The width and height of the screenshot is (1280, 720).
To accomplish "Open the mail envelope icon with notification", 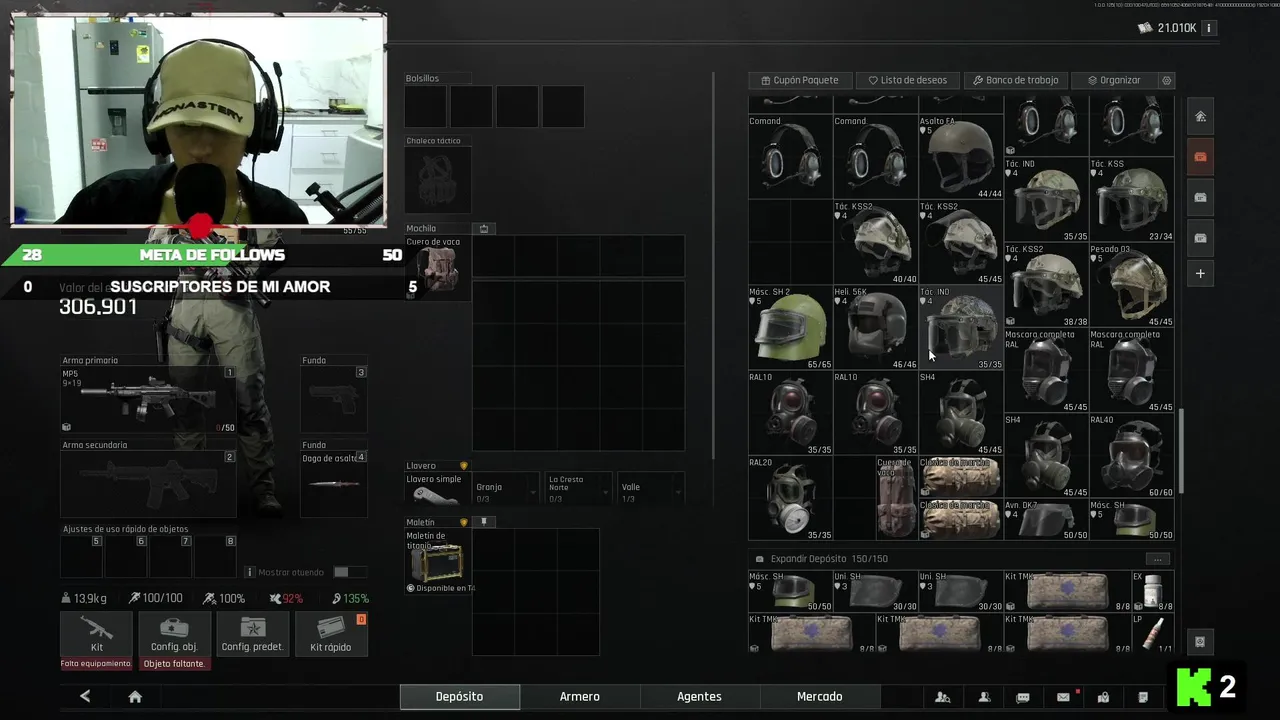I will tap(1063, 697).
